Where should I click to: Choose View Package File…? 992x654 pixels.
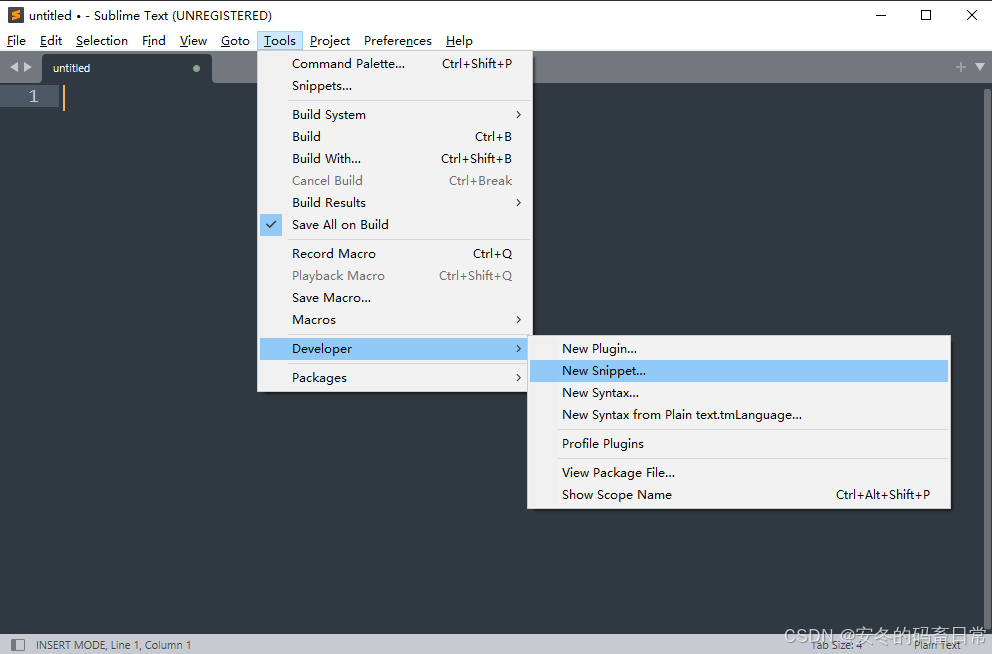[x=739, y=472]
